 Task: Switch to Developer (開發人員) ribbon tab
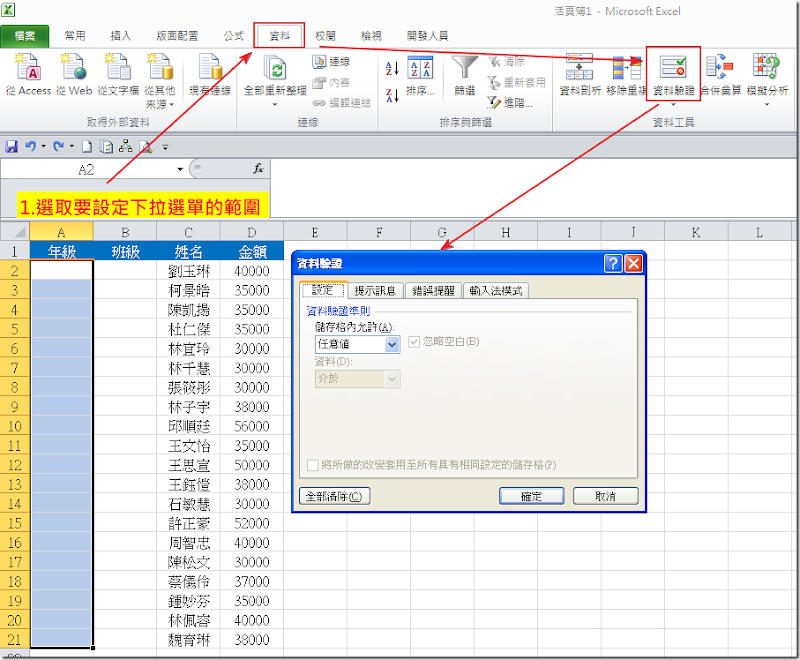click(x=427, y=36)
